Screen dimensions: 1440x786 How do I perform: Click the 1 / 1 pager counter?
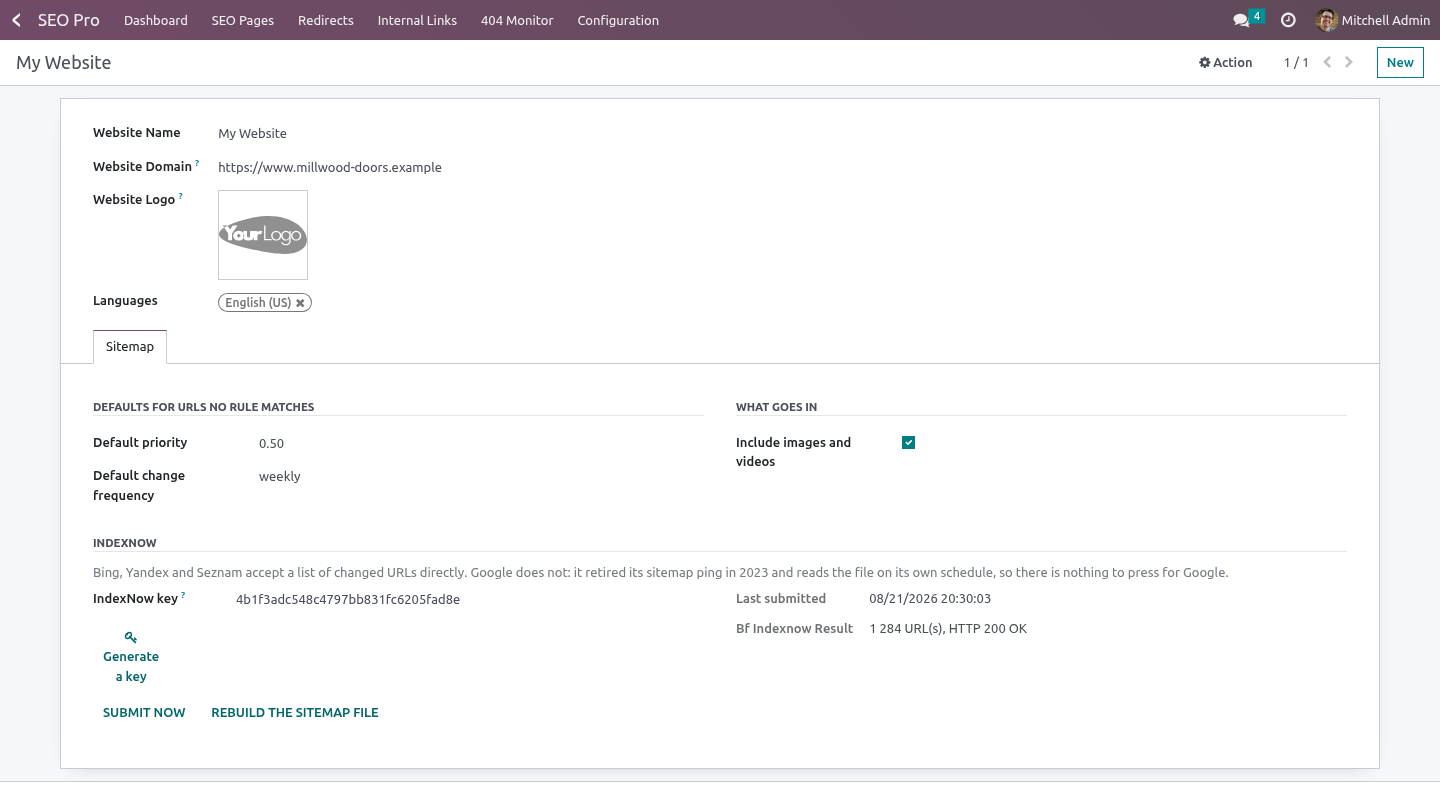pyautogui.click(x=1296, y=62)
